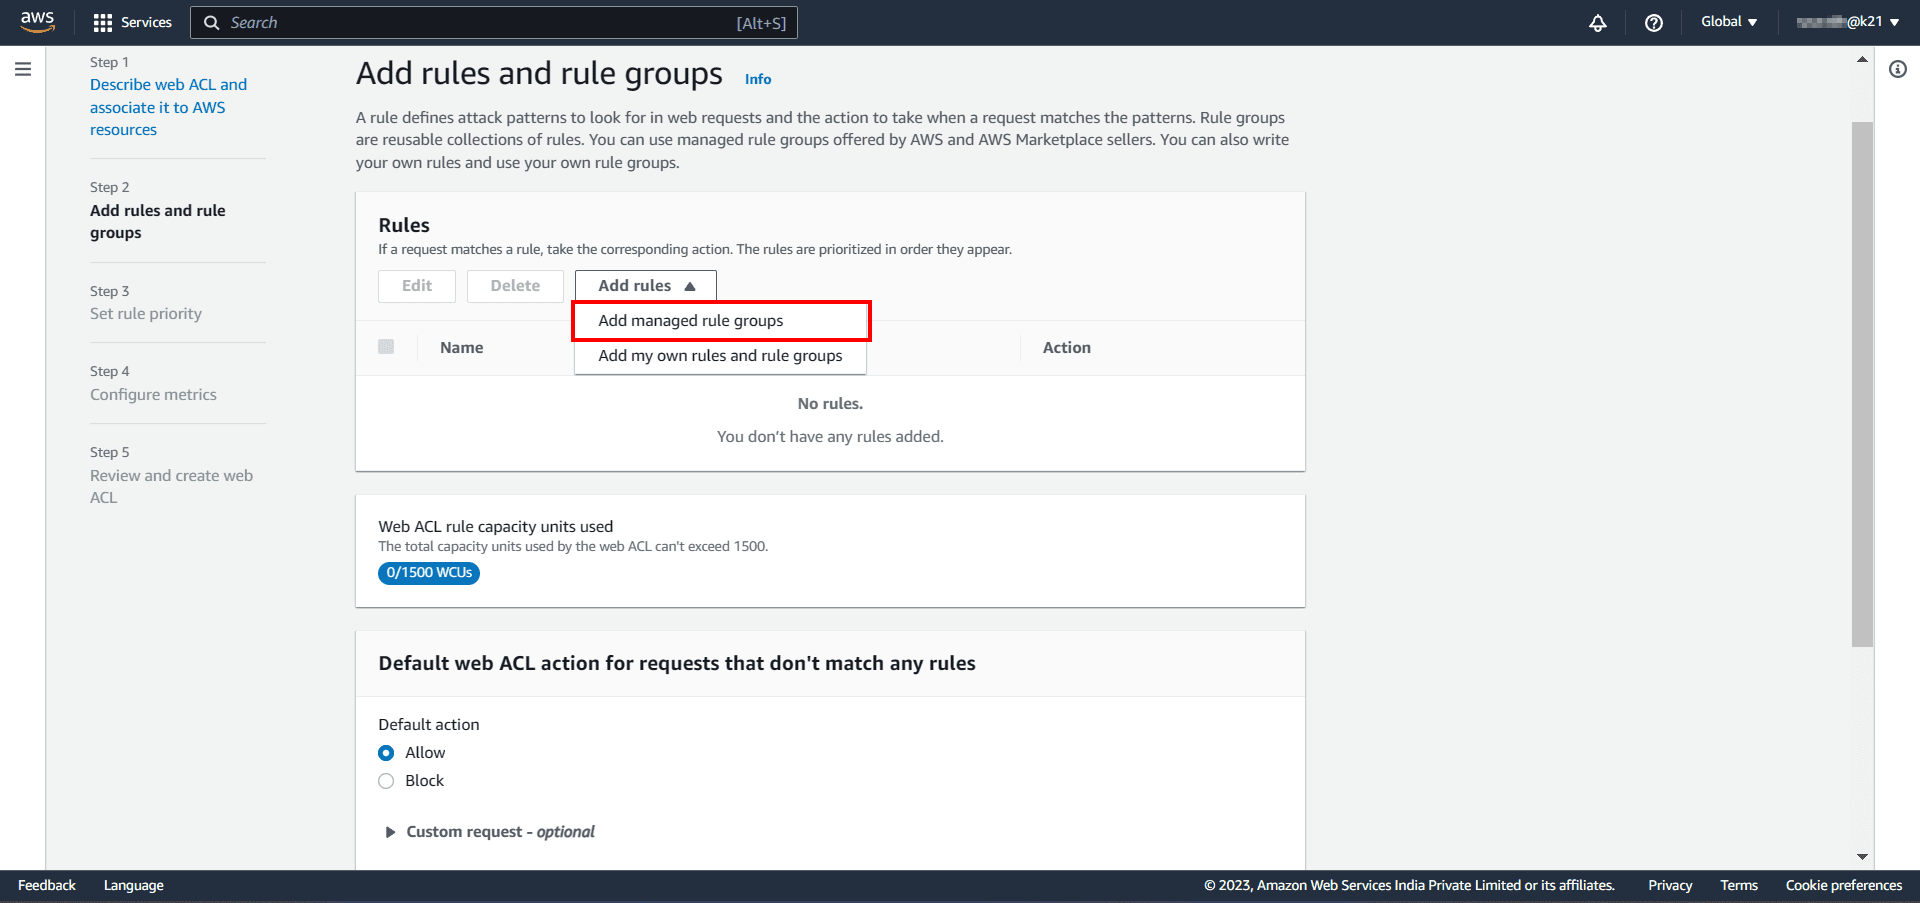Screen dimensions: 1920x903
Task: Expand the Custom request optional section
Action: click(391, 832)
